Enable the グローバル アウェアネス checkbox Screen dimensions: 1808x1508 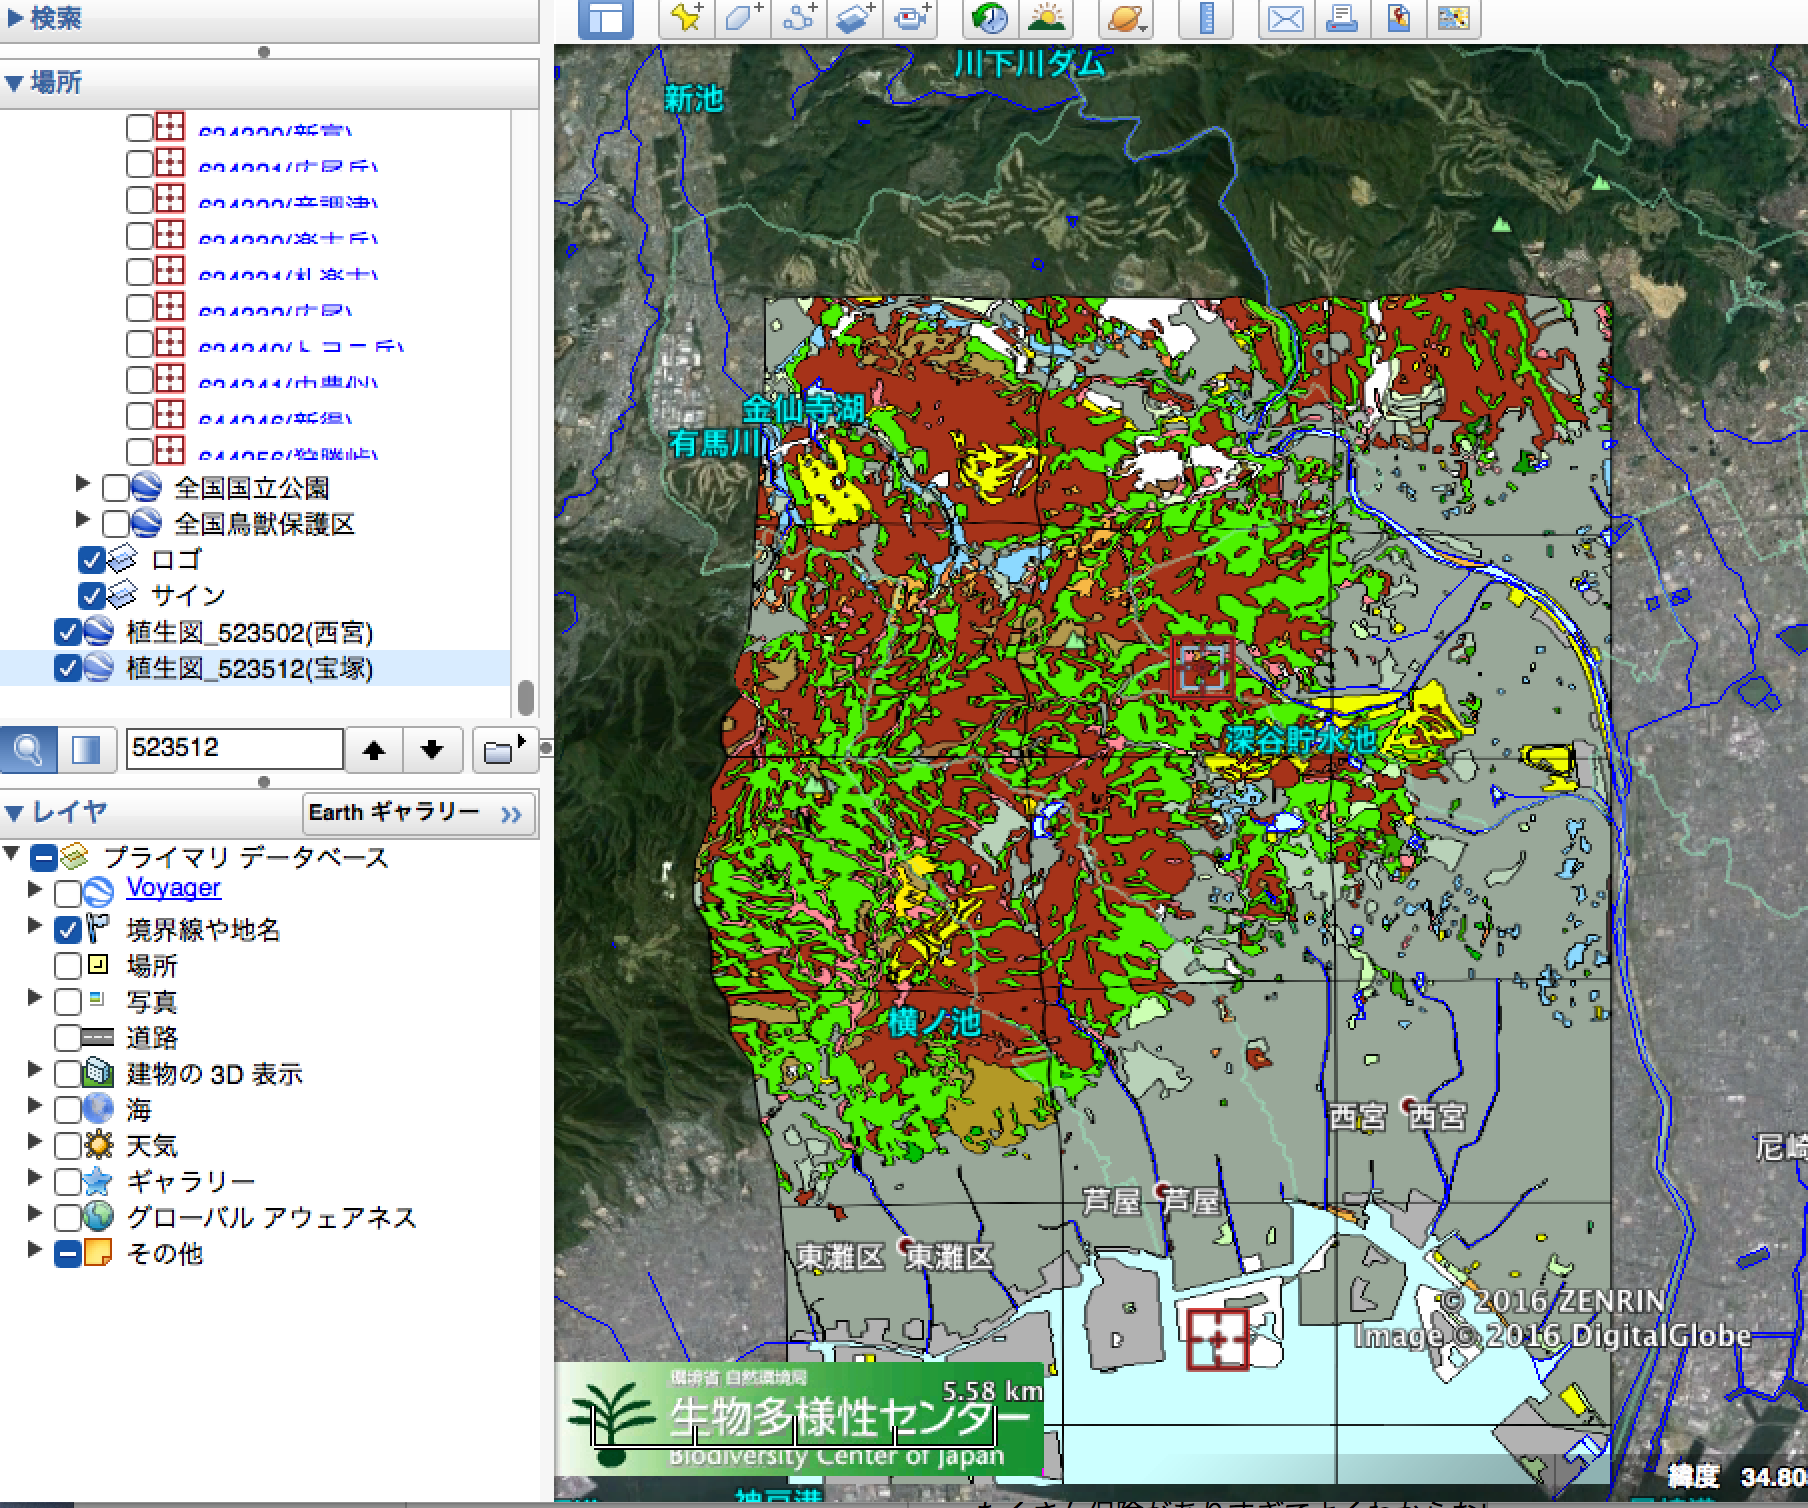[68, 1218]
